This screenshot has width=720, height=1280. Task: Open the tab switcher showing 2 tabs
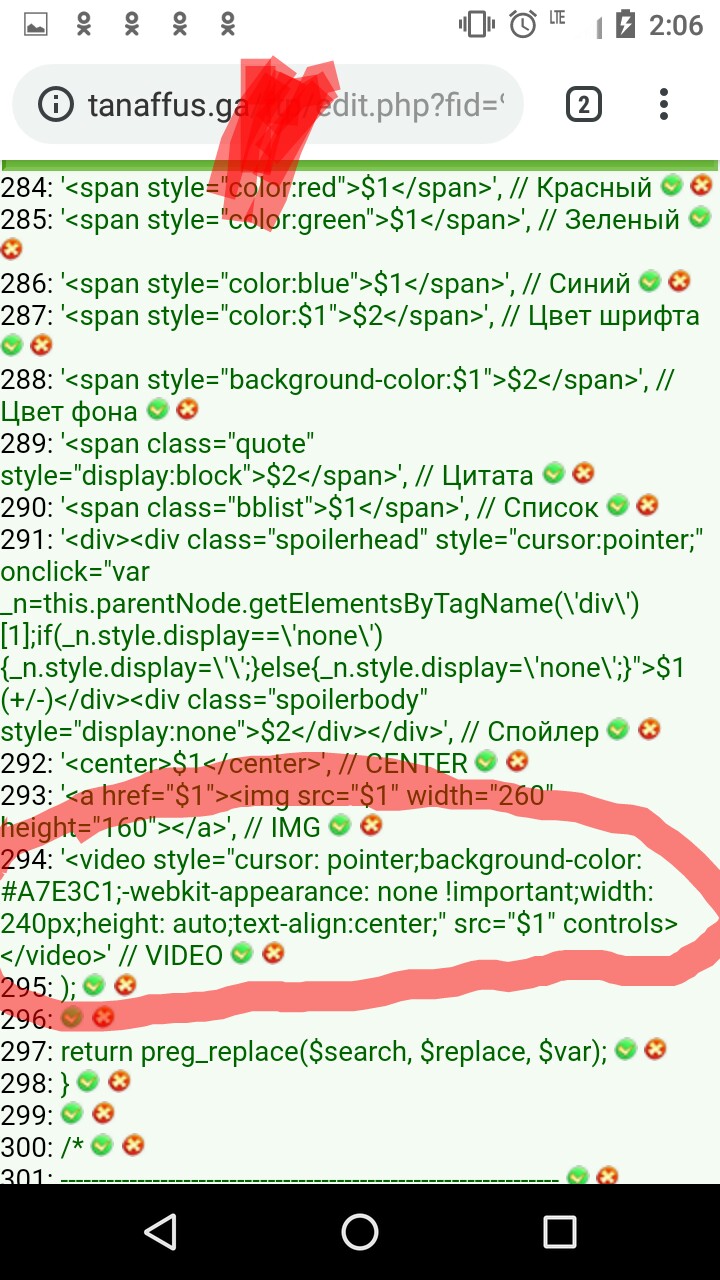(583, 104)
